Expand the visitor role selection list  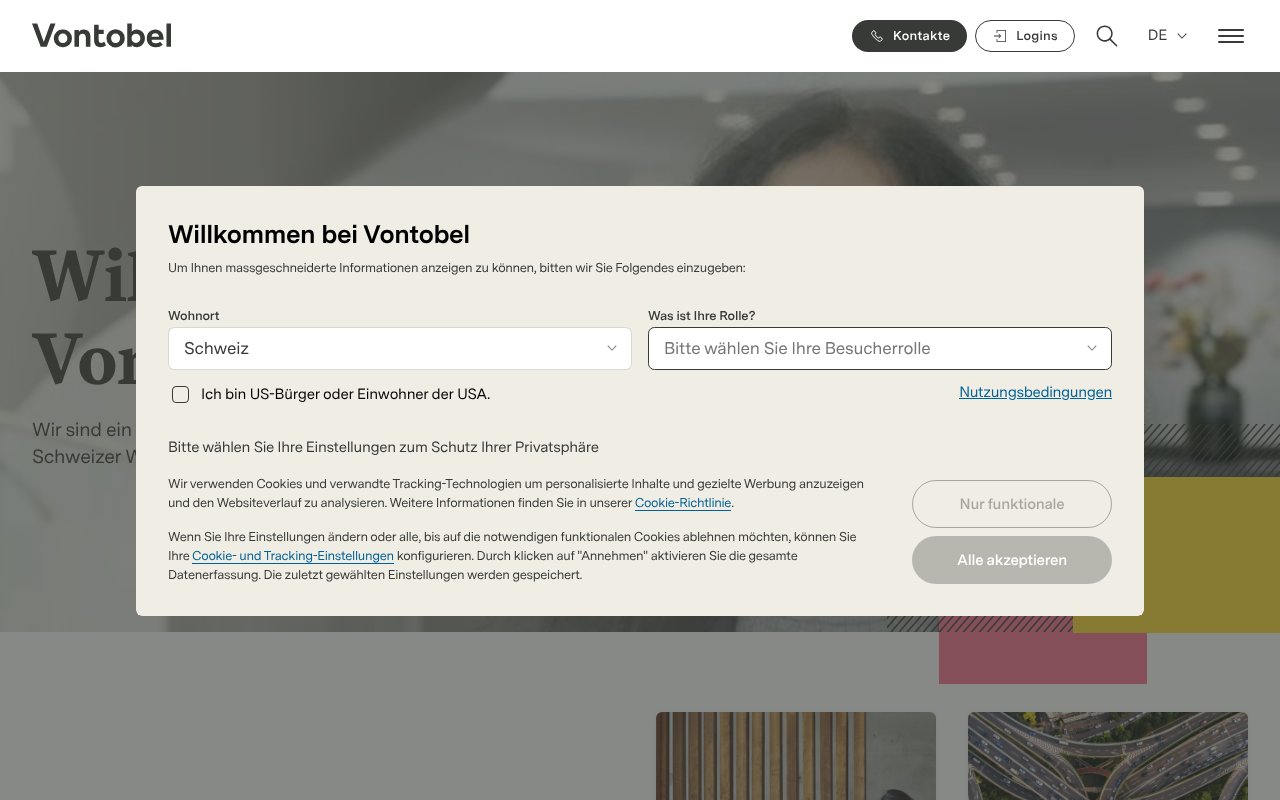[x=879, y=348]
